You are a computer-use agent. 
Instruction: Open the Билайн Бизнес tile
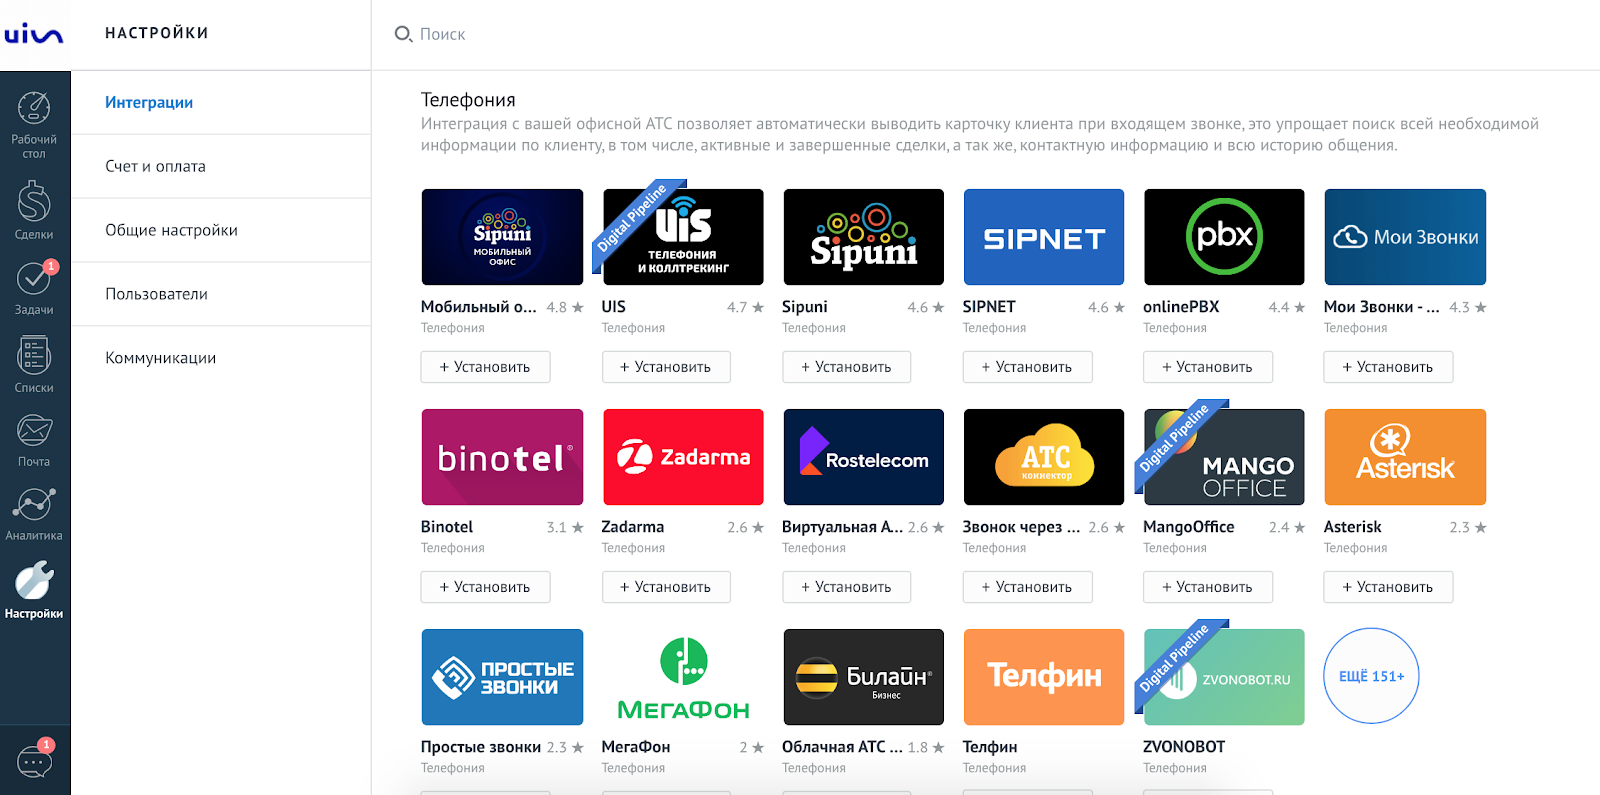(863, 677)
